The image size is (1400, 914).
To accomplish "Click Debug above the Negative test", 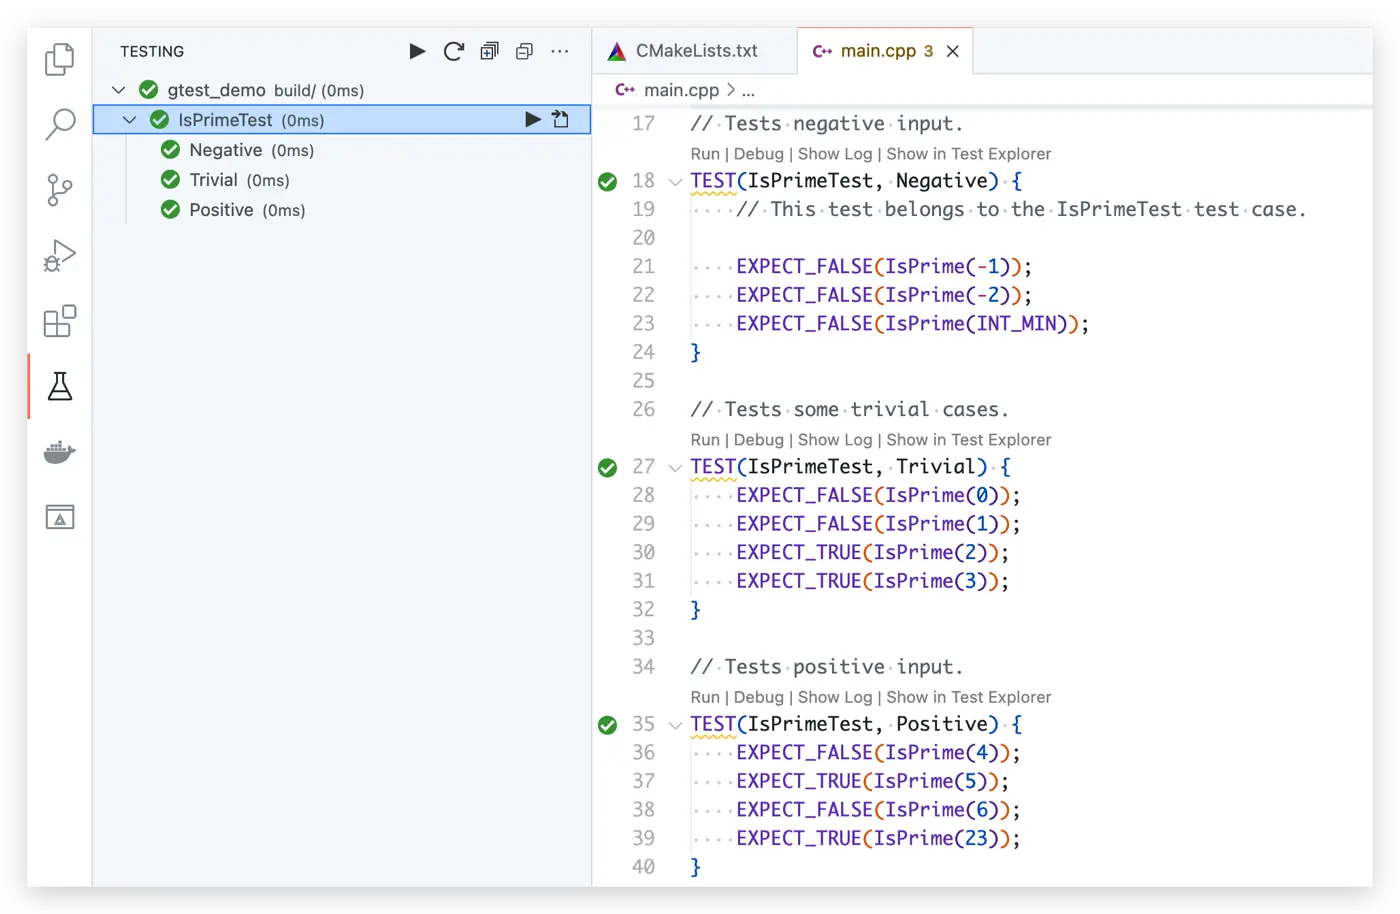I will 758,154.
